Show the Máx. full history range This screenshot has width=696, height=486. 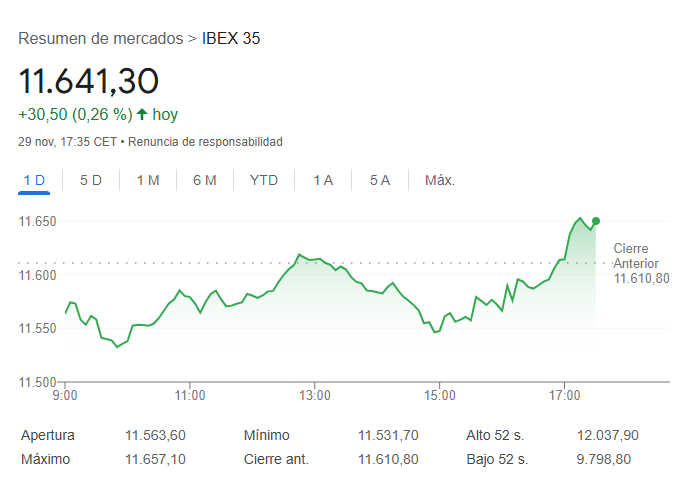440,180
